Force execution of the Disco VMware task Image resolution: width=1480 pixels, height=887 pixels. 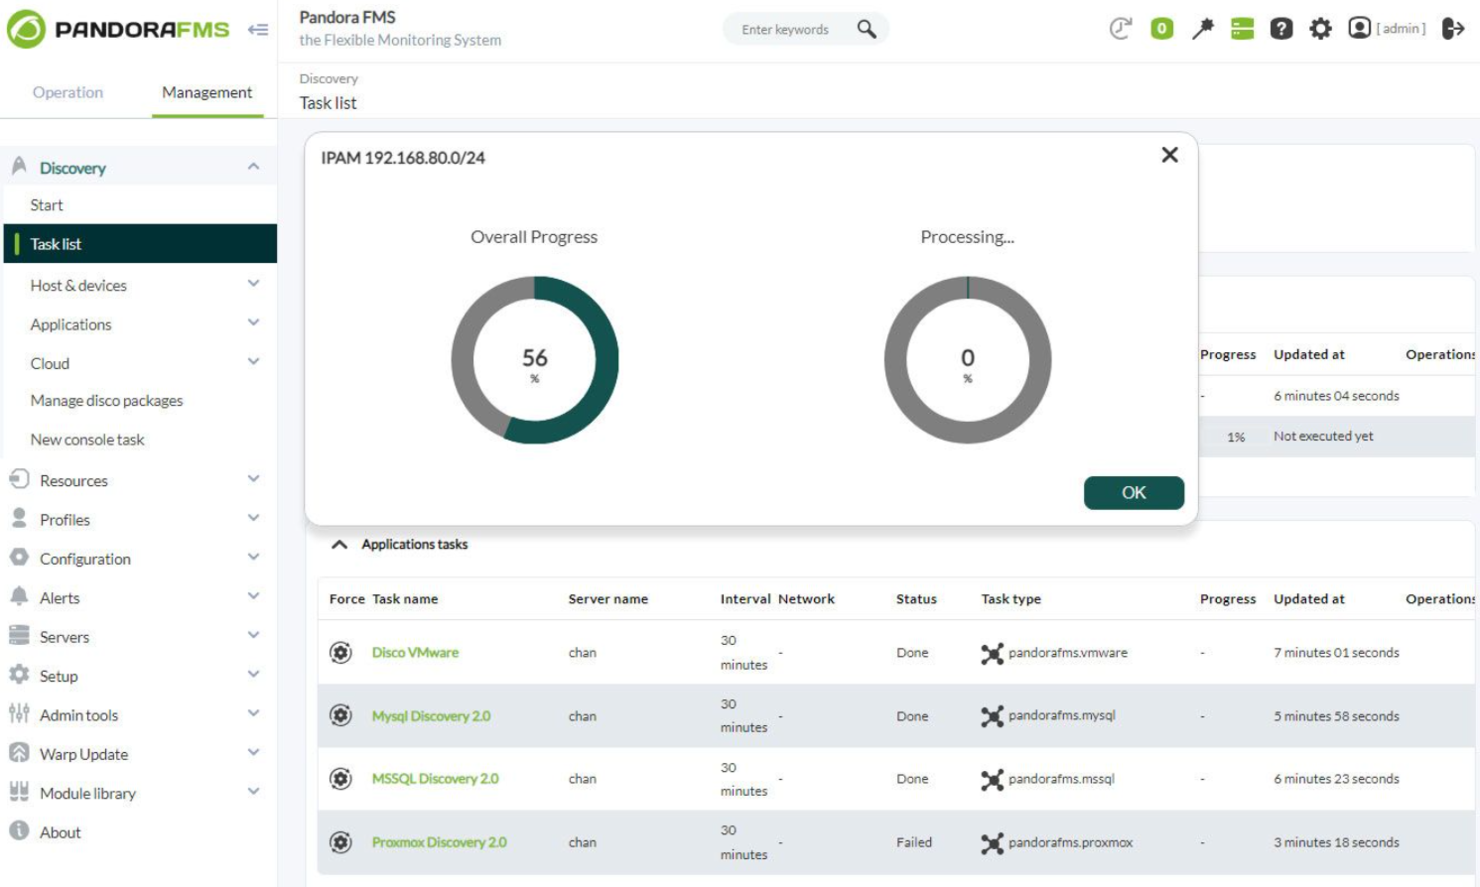[338, 651]
